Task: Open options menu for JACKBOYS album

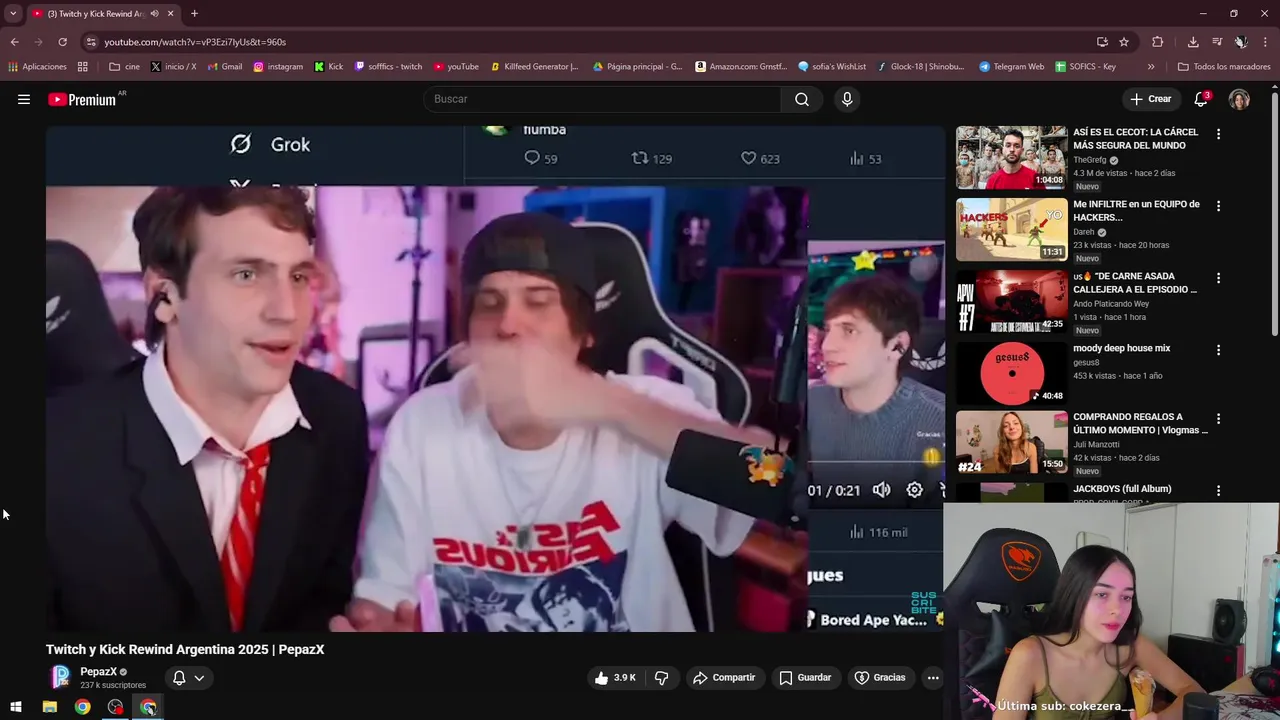Action: 1218,491
